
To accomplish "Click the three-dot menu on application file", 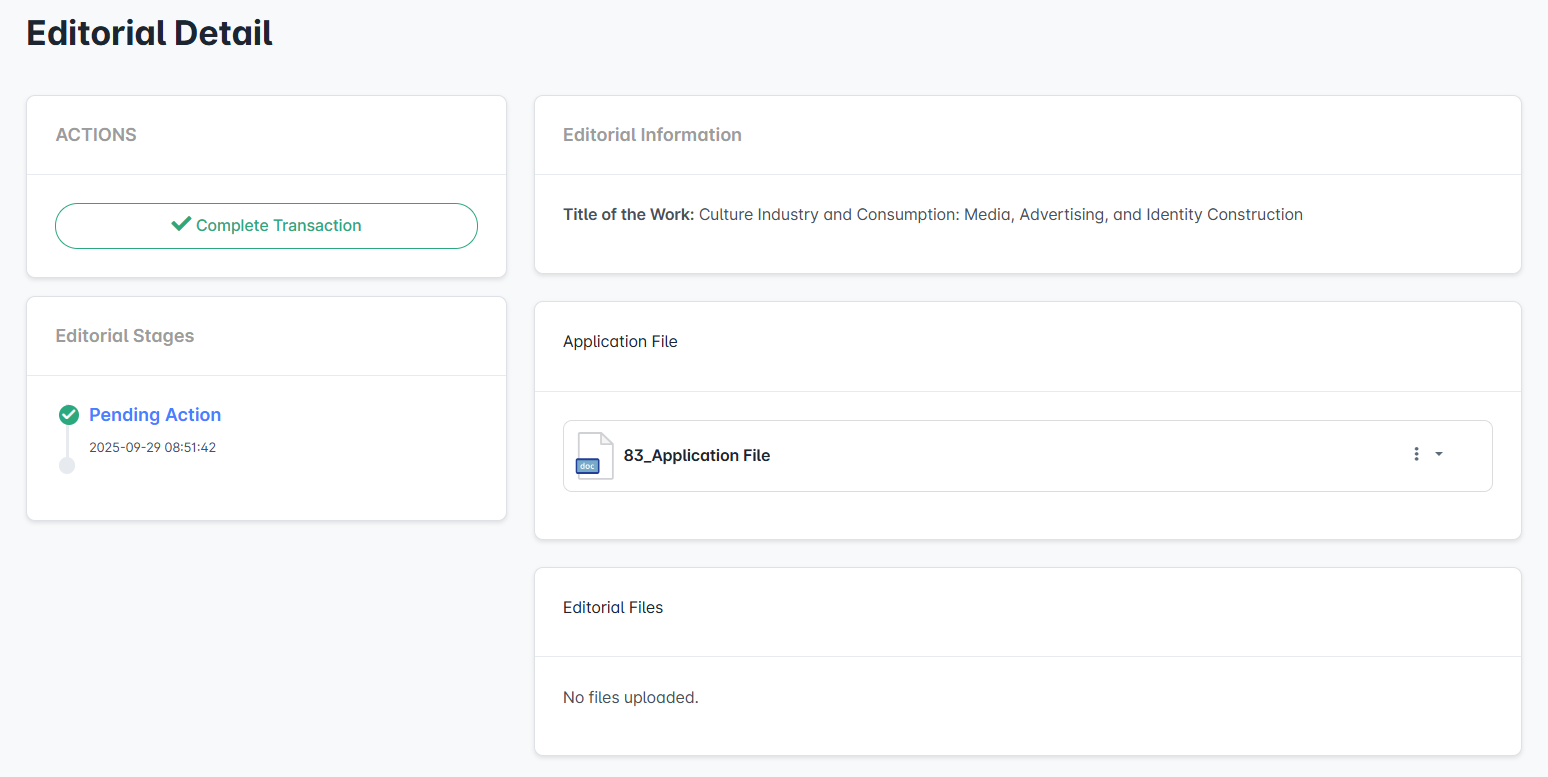I will tap(1416, 454).
